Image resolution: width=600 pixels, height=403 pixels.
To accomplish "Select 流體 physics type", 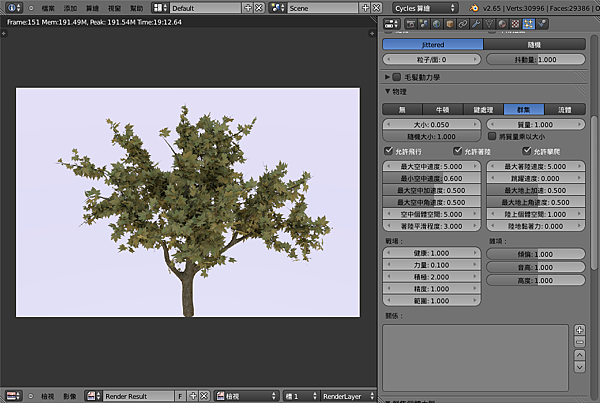I will (x=565, y=109).
